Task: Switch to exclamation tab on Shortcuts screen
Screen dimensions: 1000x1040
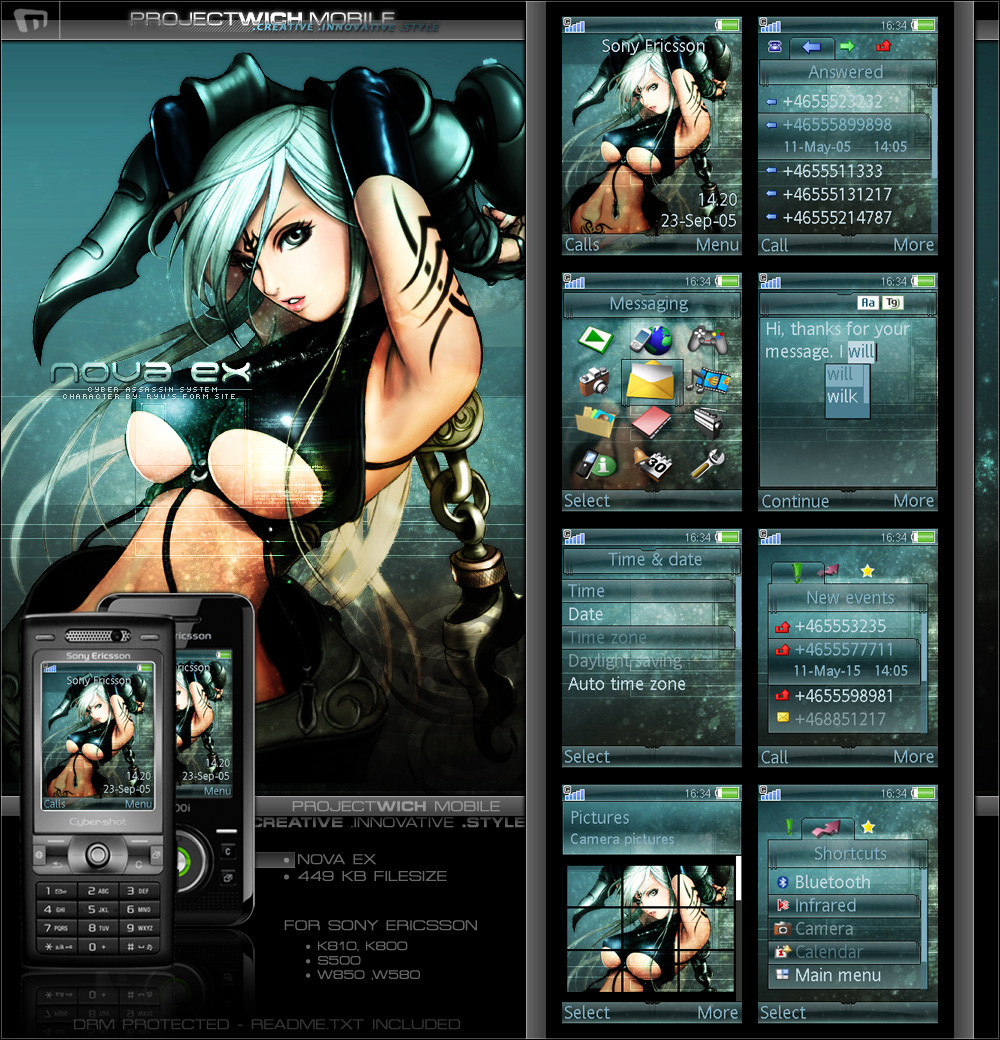Action: tap(789, 826)
